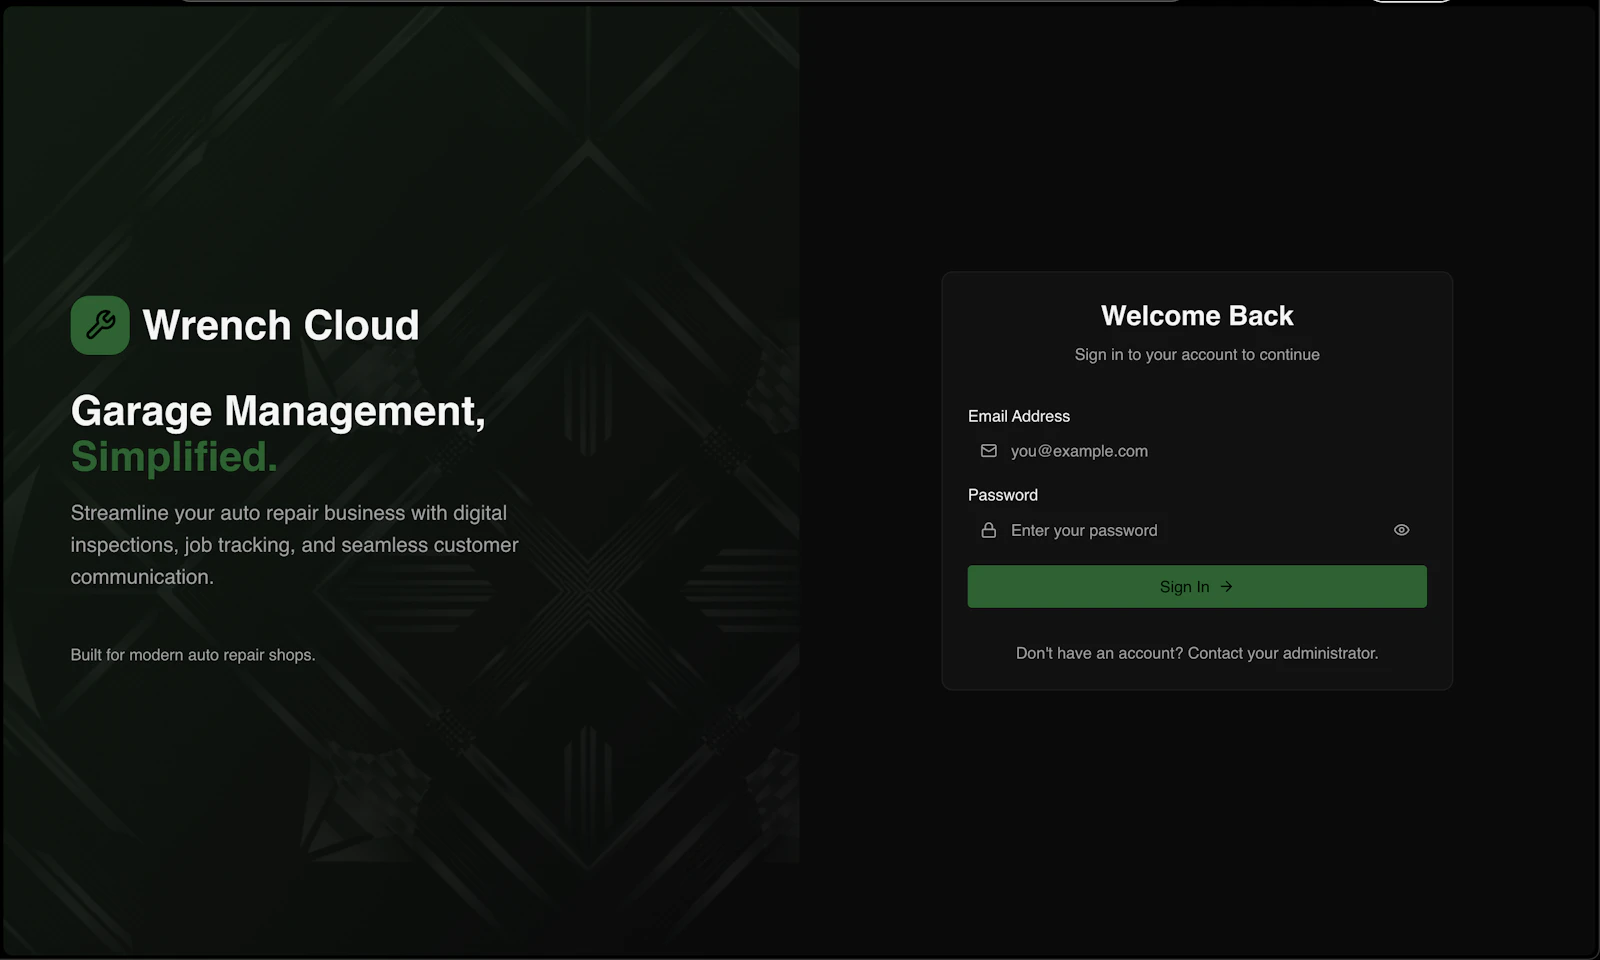Click the lock icon in password field

coord(988,530)
